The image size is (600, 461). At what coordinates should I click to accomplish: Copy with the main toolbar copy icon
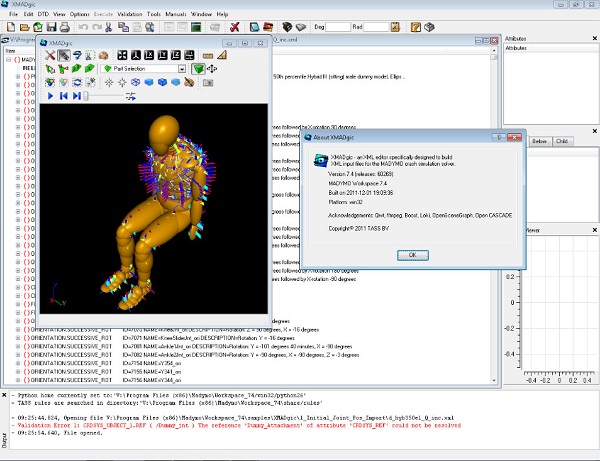click(123, 27)
